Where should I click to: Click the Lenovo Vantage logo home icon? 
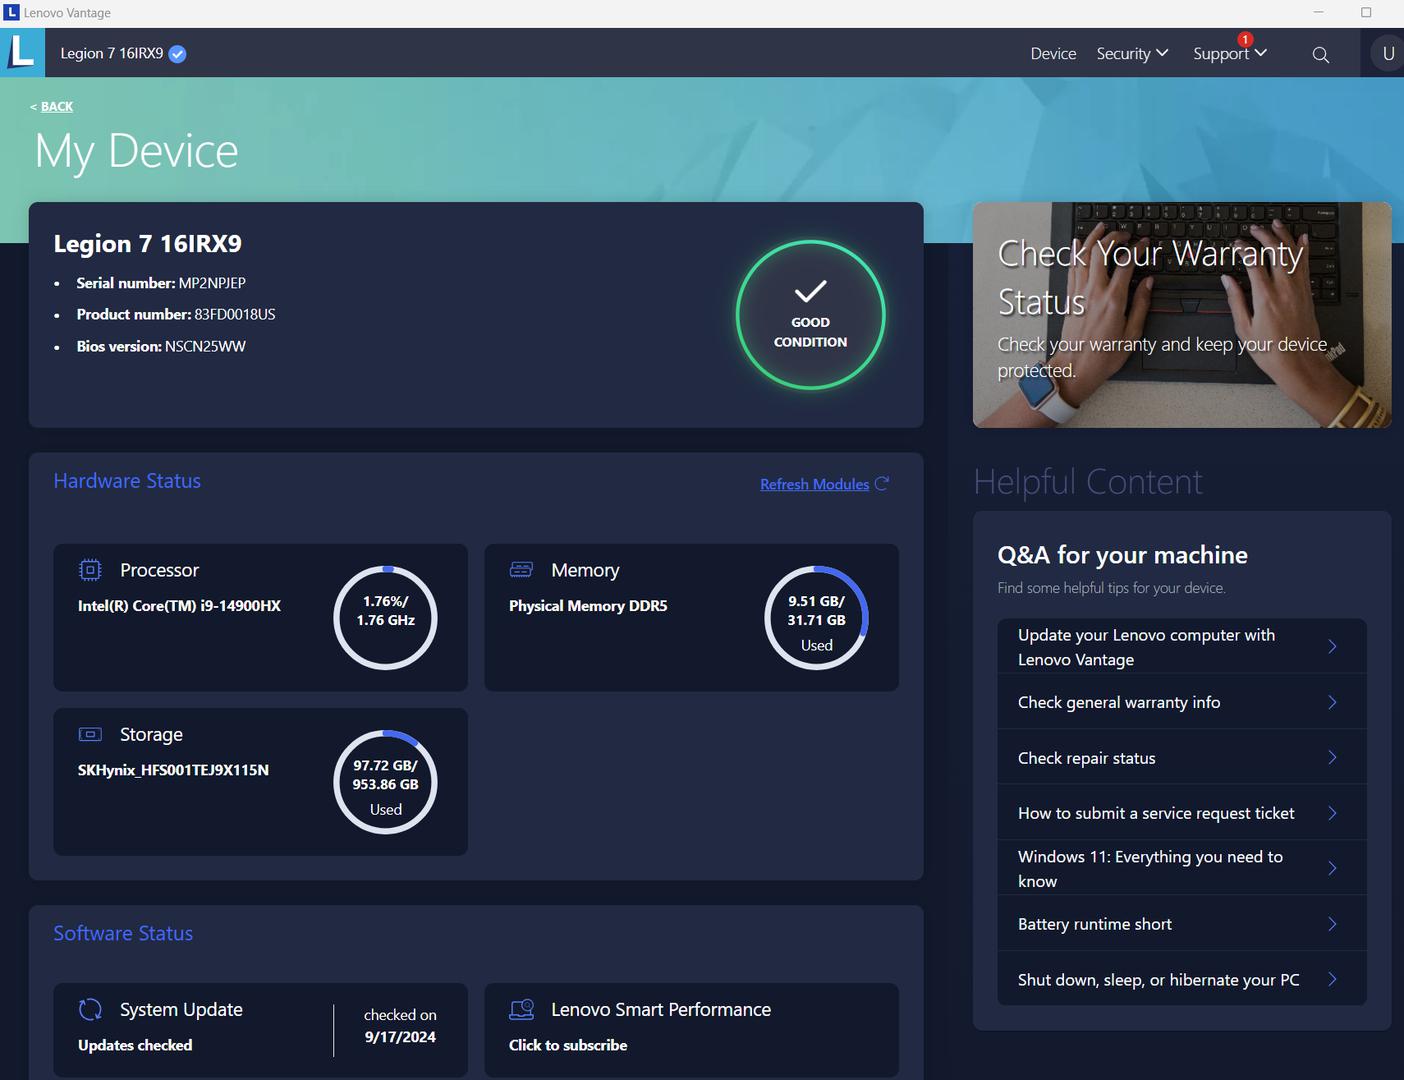coord(22,53)
